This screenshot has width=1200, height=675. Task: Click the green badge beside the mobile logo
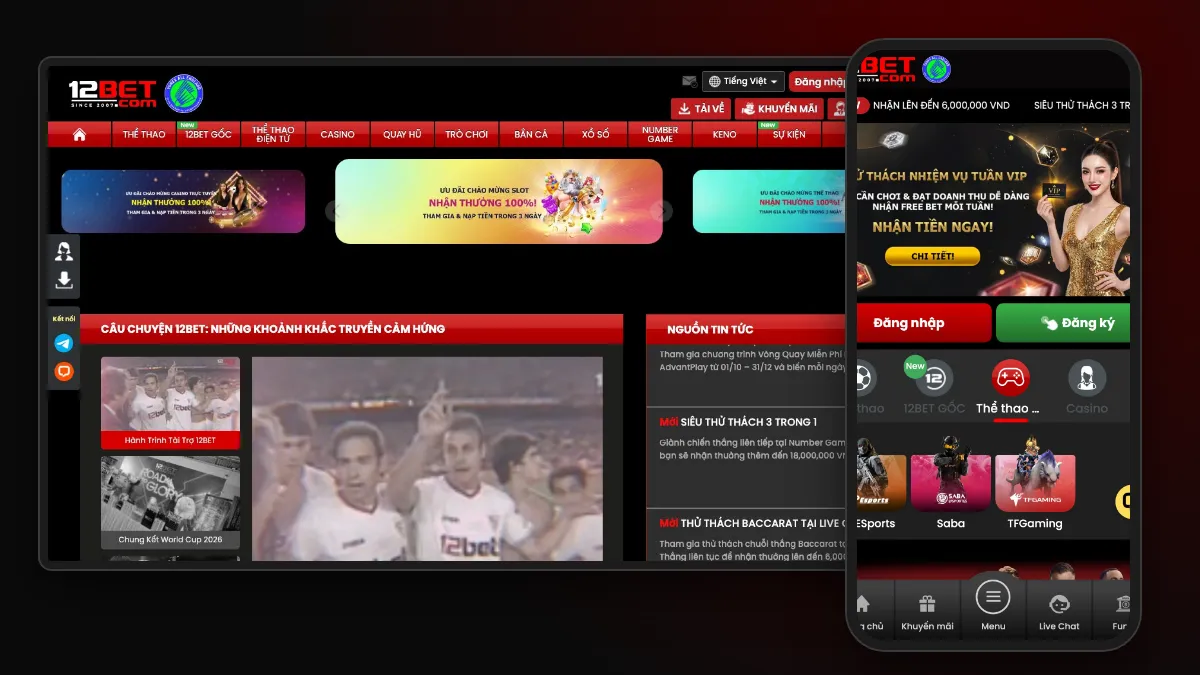(936, 69)
